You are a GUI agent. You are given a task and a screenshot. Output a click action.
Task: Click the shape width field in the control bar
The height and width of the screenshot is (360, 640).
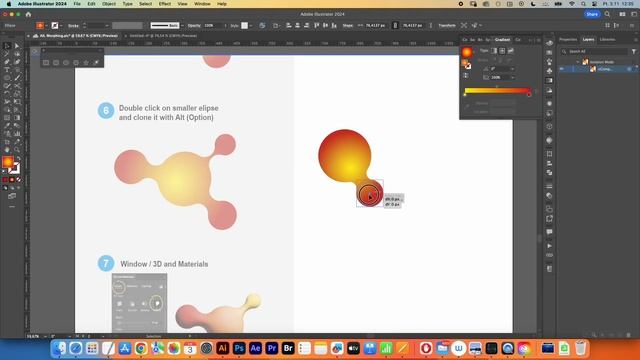click(x=375, y=25)
